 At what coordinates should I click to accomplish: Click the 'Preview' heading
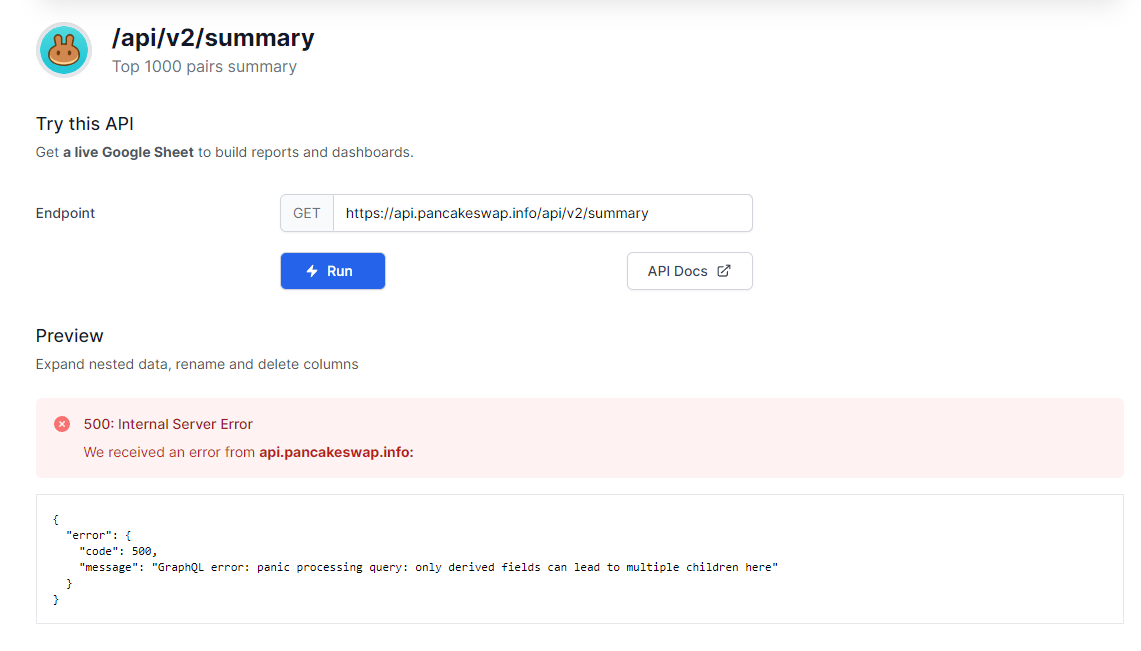click(x=70, y=336)
